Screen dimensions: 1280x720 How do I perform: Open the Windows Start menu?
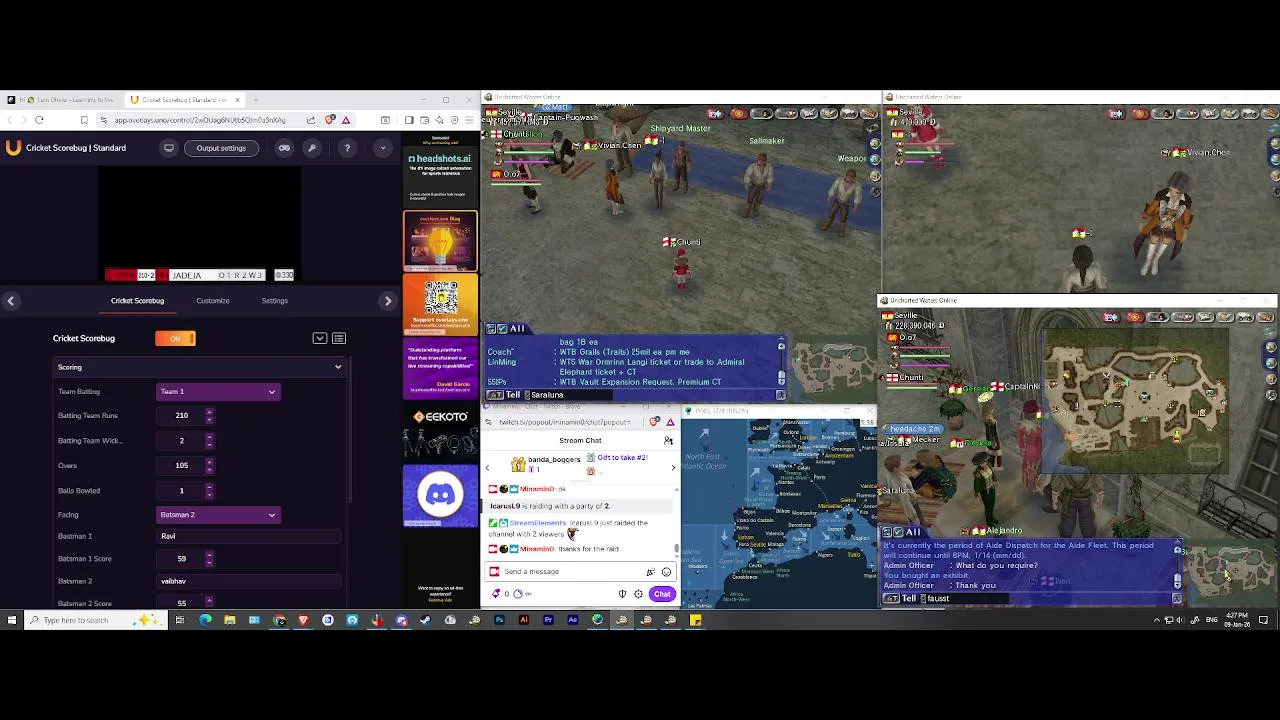(11, 620)
